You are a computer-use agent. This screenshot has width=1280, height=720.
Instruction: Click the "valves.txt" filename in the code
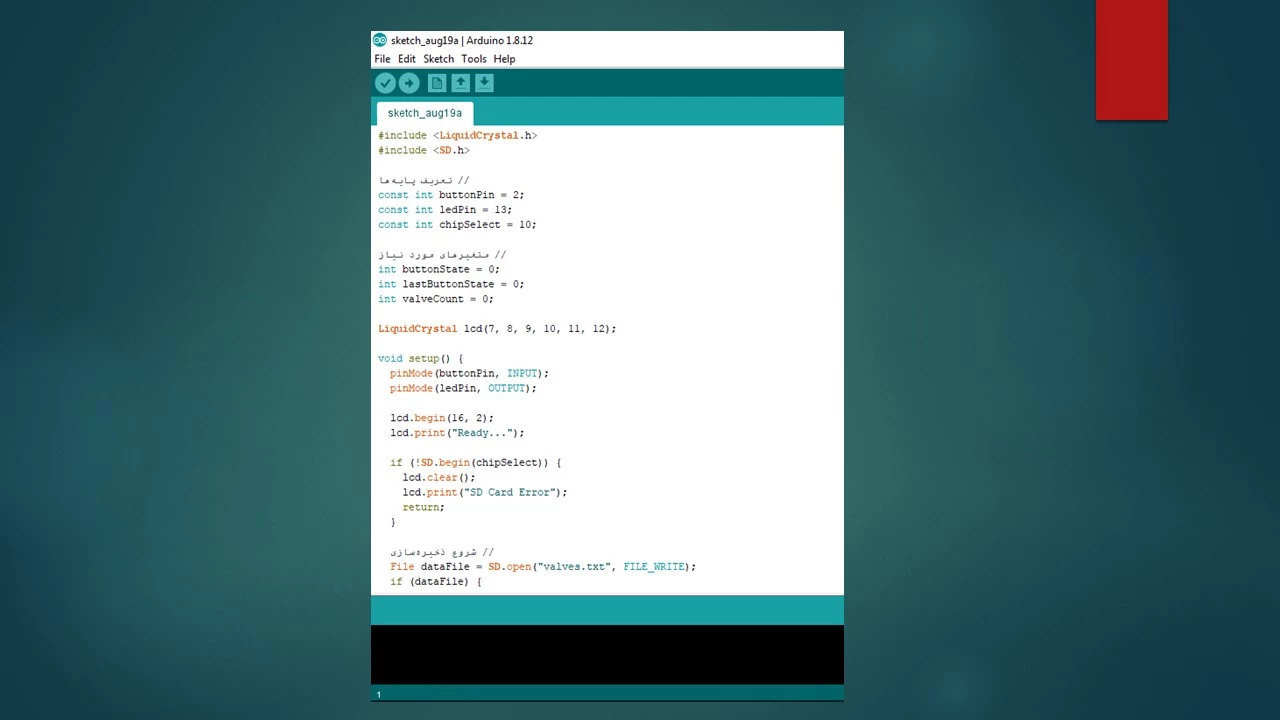(574, 567)
